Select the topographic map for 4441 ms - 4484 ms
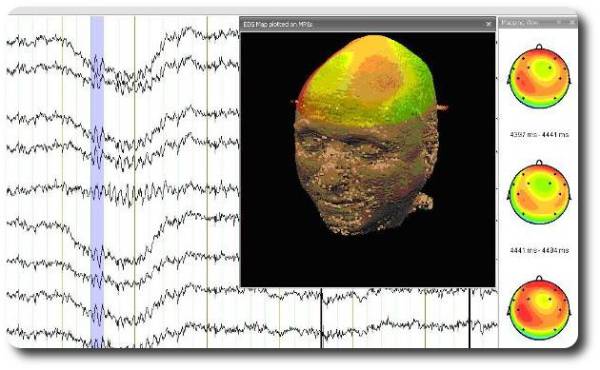The width and height of the screenshot is (600, 370). (x=539, y=192)
